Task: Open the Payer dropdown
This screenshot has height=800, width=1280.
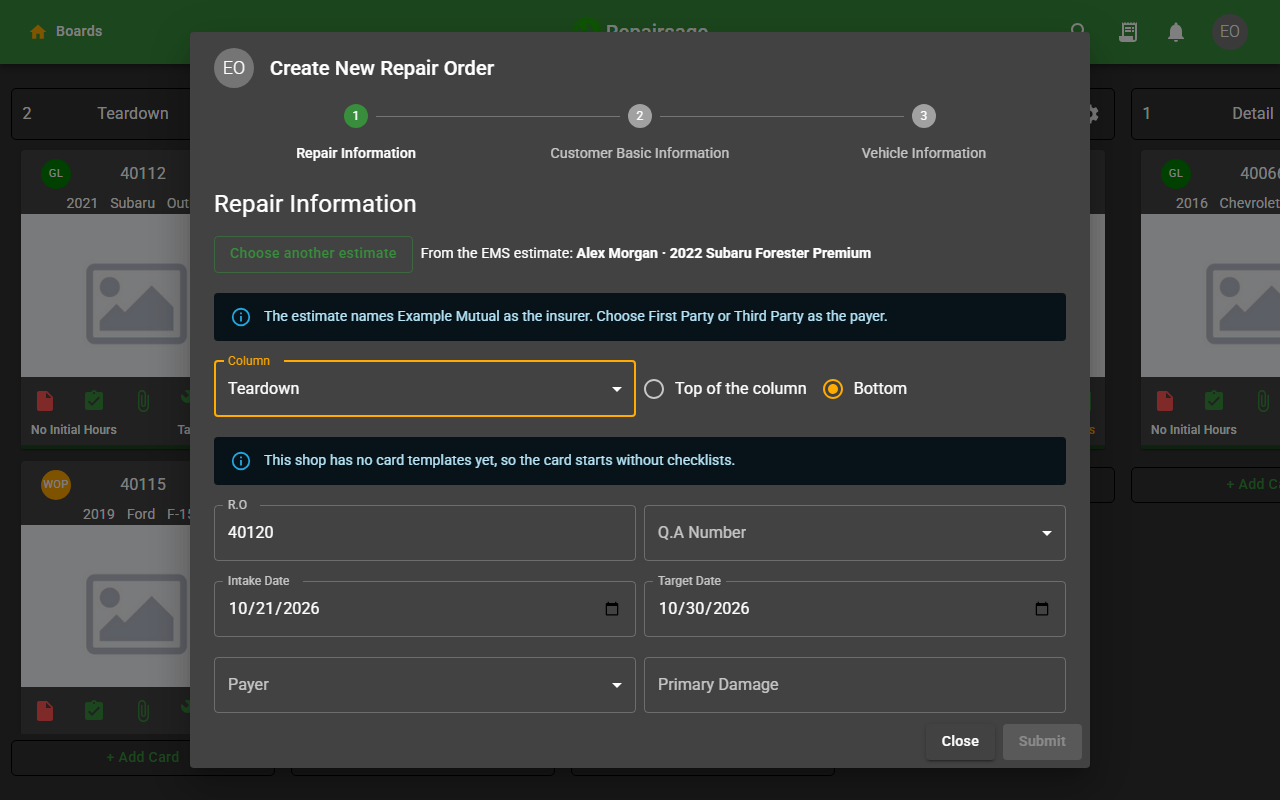Action: tap(425, 685)
